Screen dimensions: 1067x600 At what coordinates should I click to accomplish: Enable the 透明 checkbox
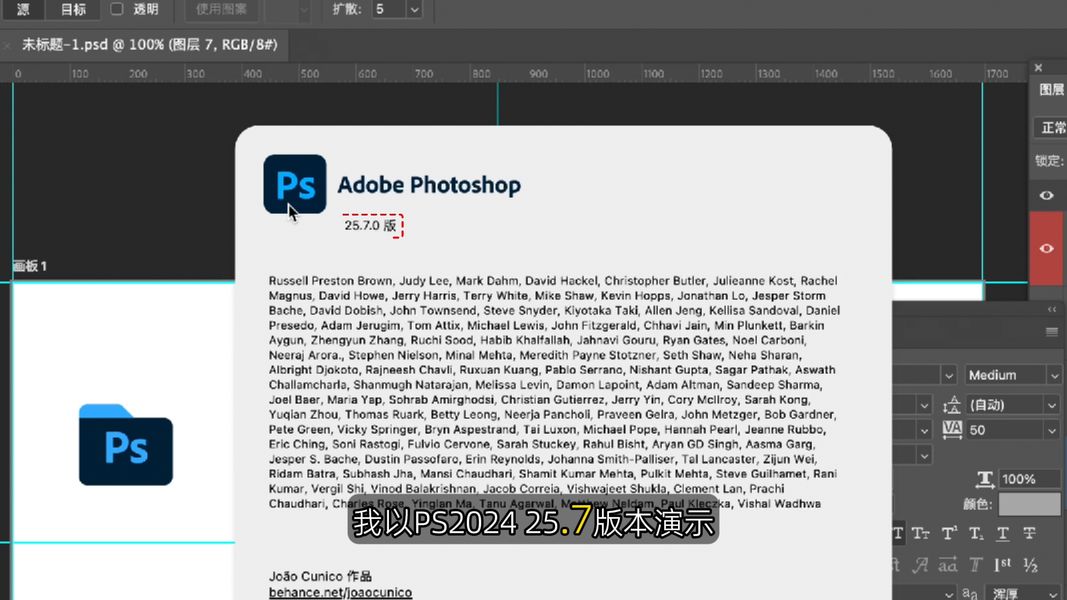[x=117, y=9]
